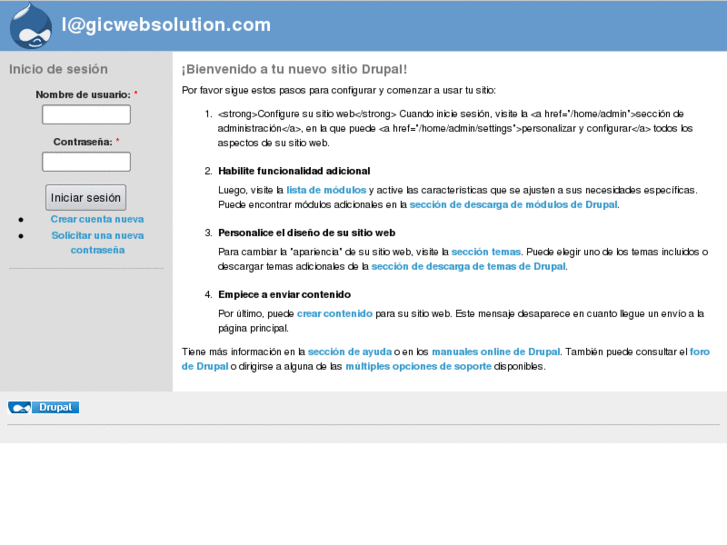The image size is (727, 545).
Task: Click the Drupal droplet logo in header
Action: pos(31,26)
